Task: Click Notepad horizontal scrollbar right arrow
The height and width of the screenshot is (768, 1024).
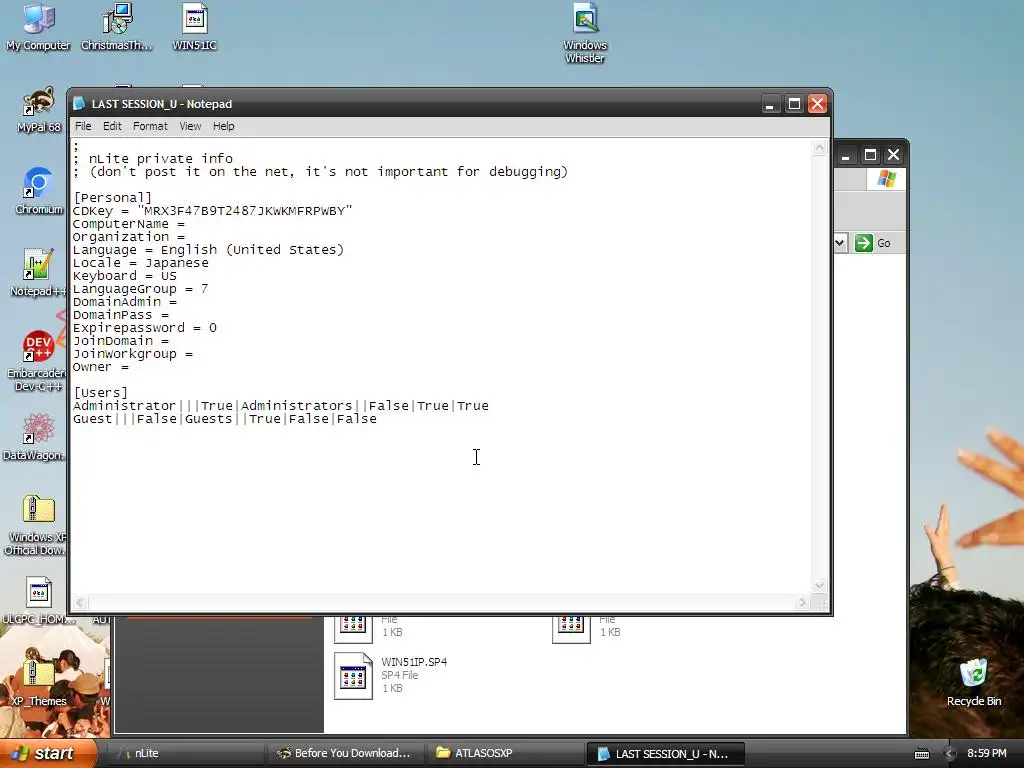Action: coord(803,602)
